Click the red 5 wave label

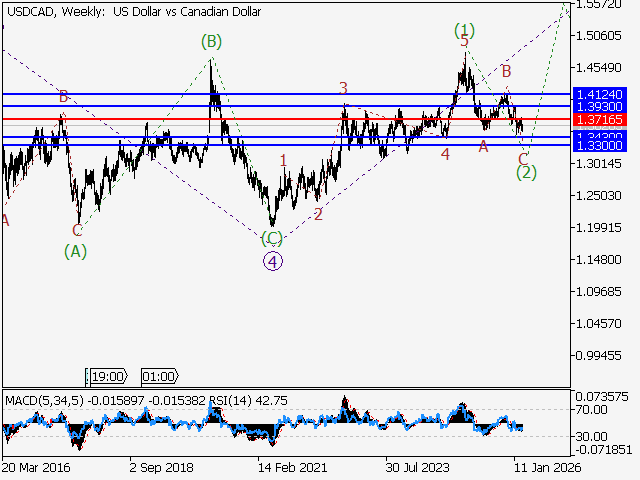click(464, 42)
